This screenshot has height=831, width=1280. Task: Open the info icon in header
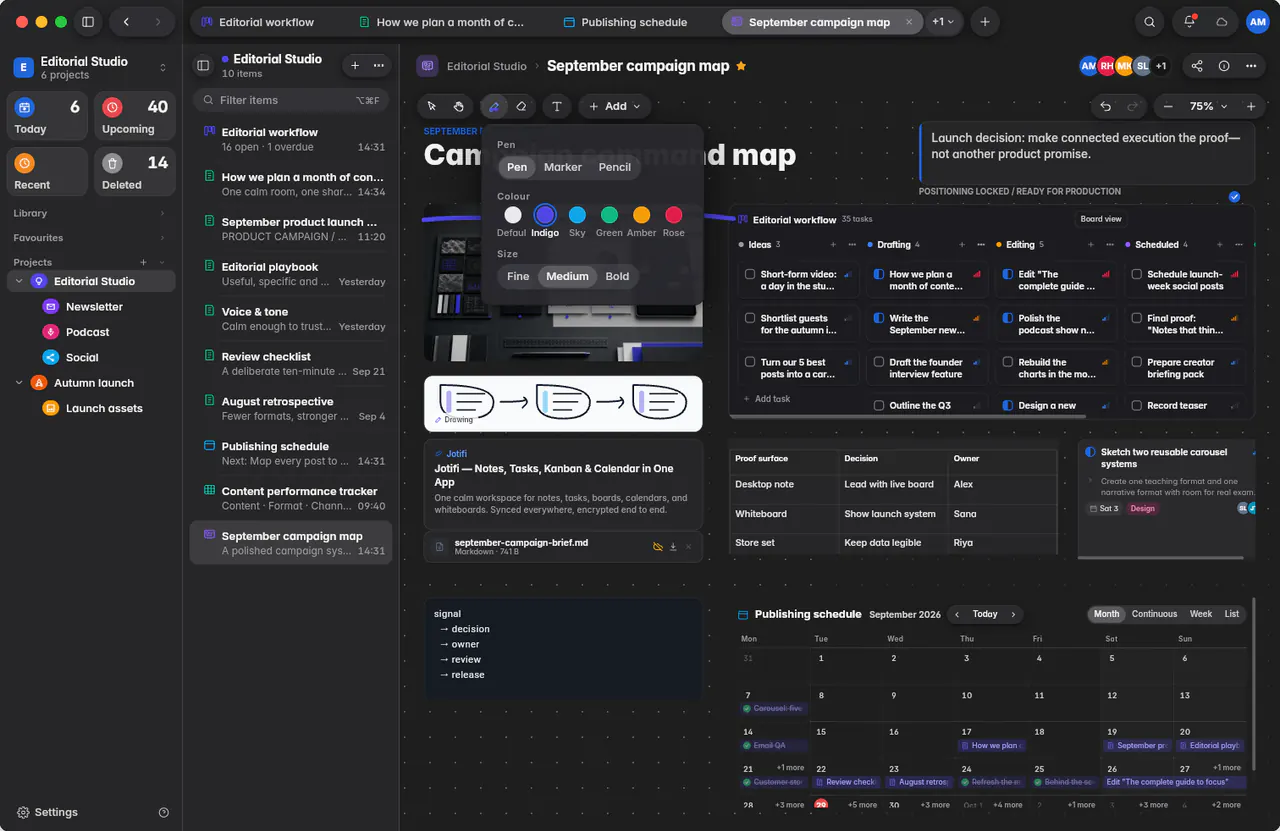point(1224,66)
